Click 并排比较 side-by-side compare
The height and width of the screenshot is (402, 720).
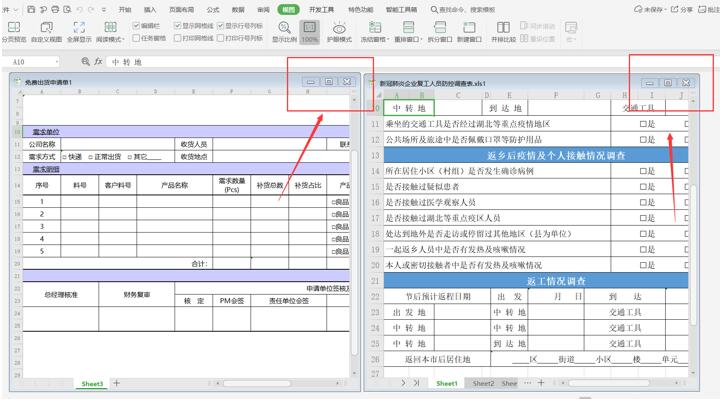click(503, 32)
